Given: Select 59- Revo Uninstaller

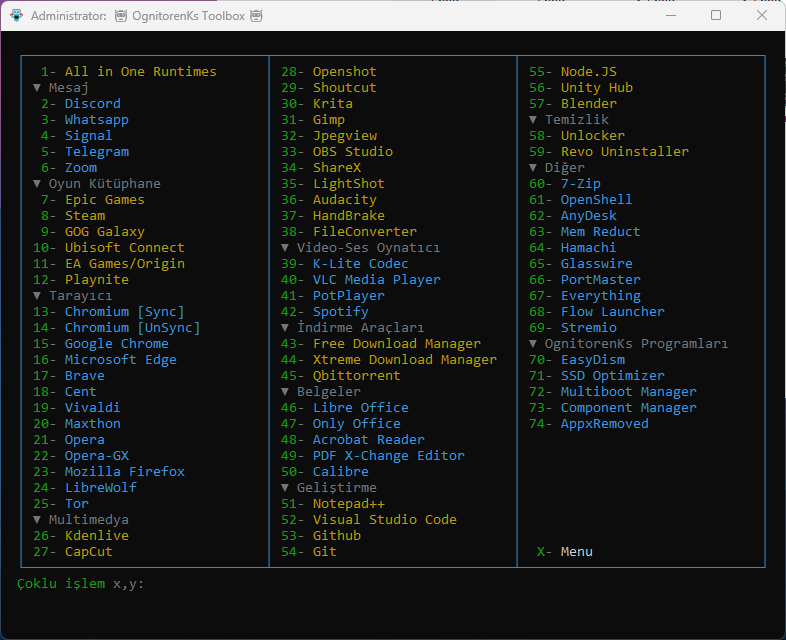Looking at the screenshot, I should pyautogui.click(x=609, y=152).
